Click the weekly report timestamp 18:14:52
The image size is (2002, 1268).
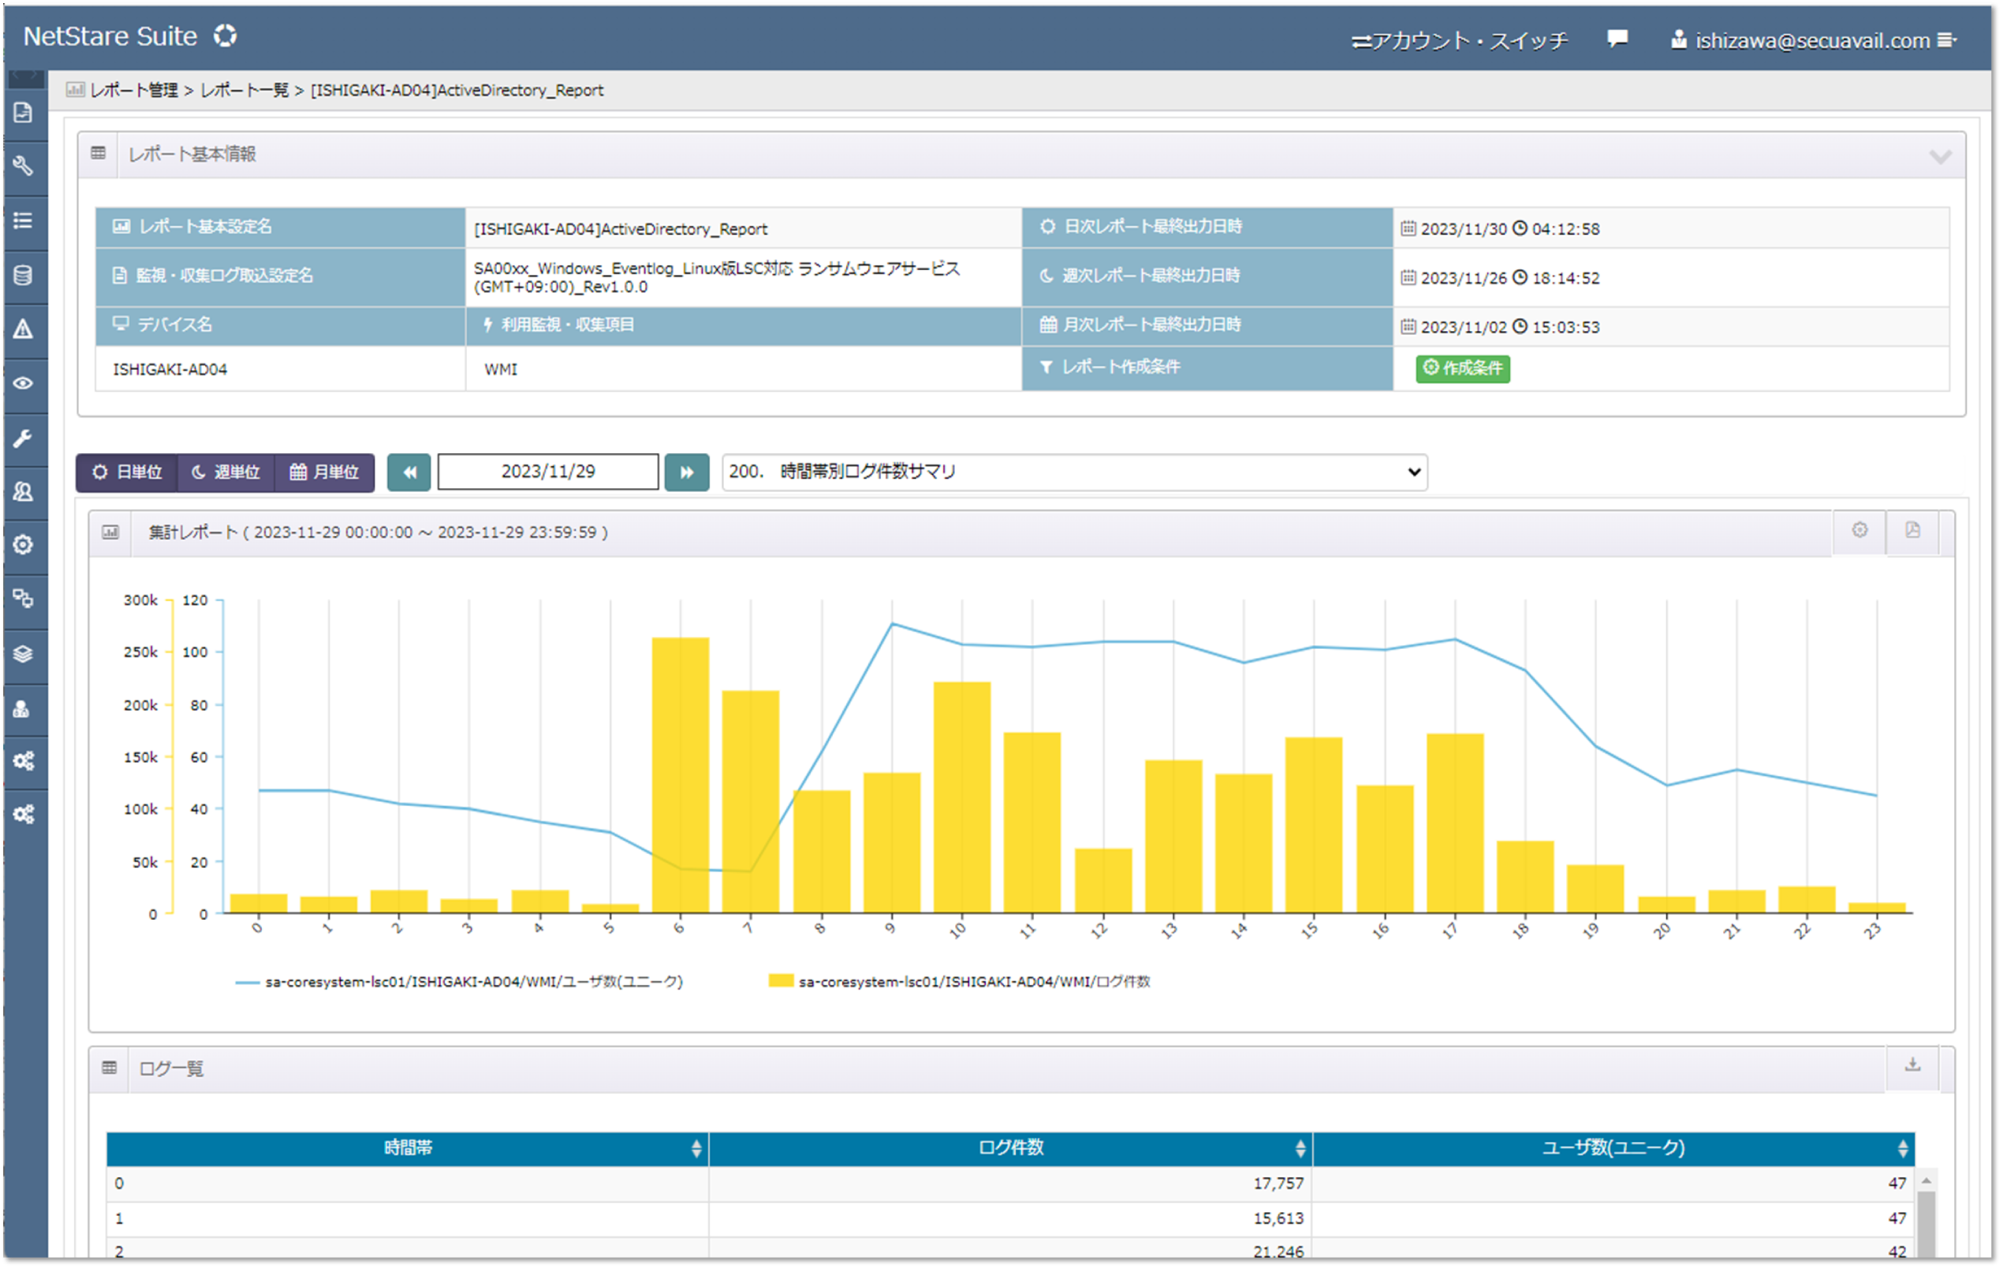point(1565,278)
